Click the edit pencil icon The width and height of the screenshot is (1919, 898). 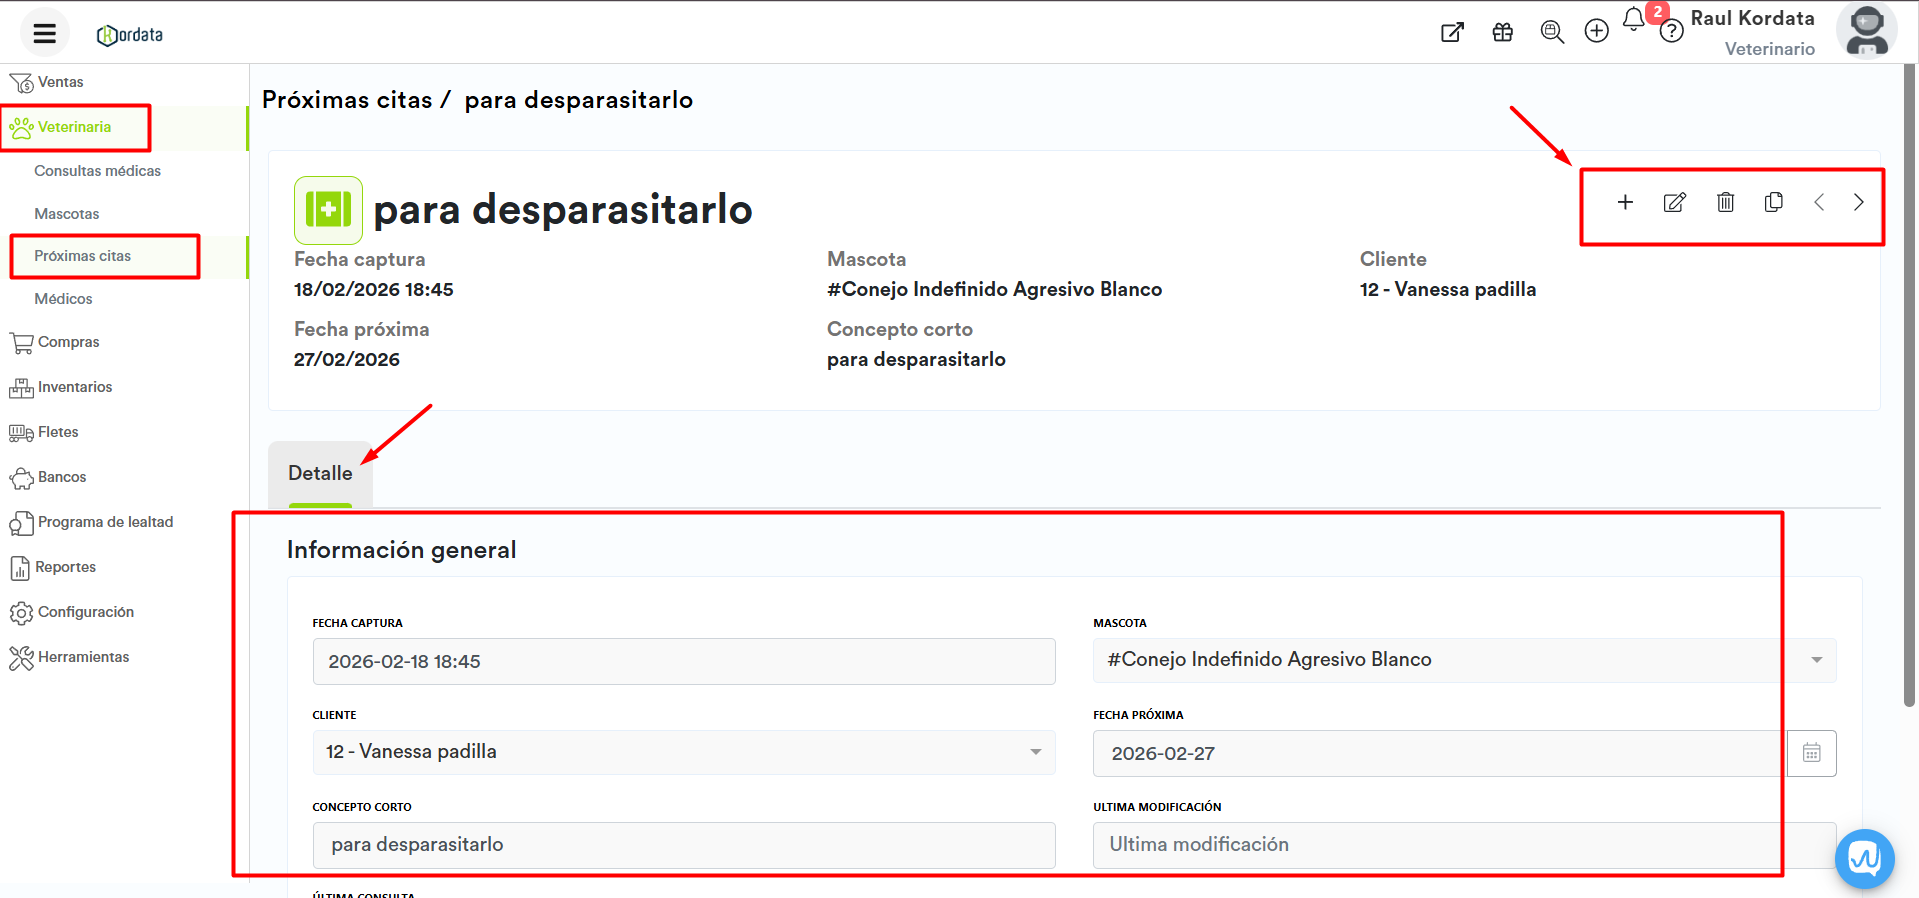click(x=1674, y=202)
